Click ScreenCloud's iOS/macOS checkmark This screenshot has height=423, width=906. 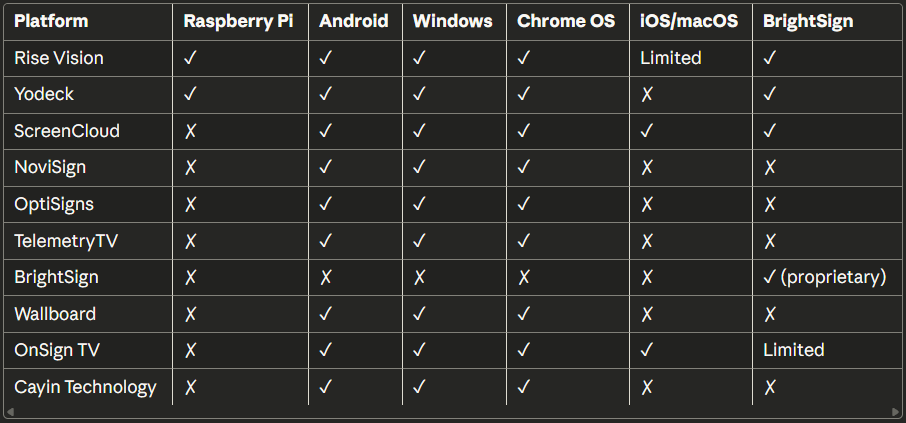tap(647, 131)
